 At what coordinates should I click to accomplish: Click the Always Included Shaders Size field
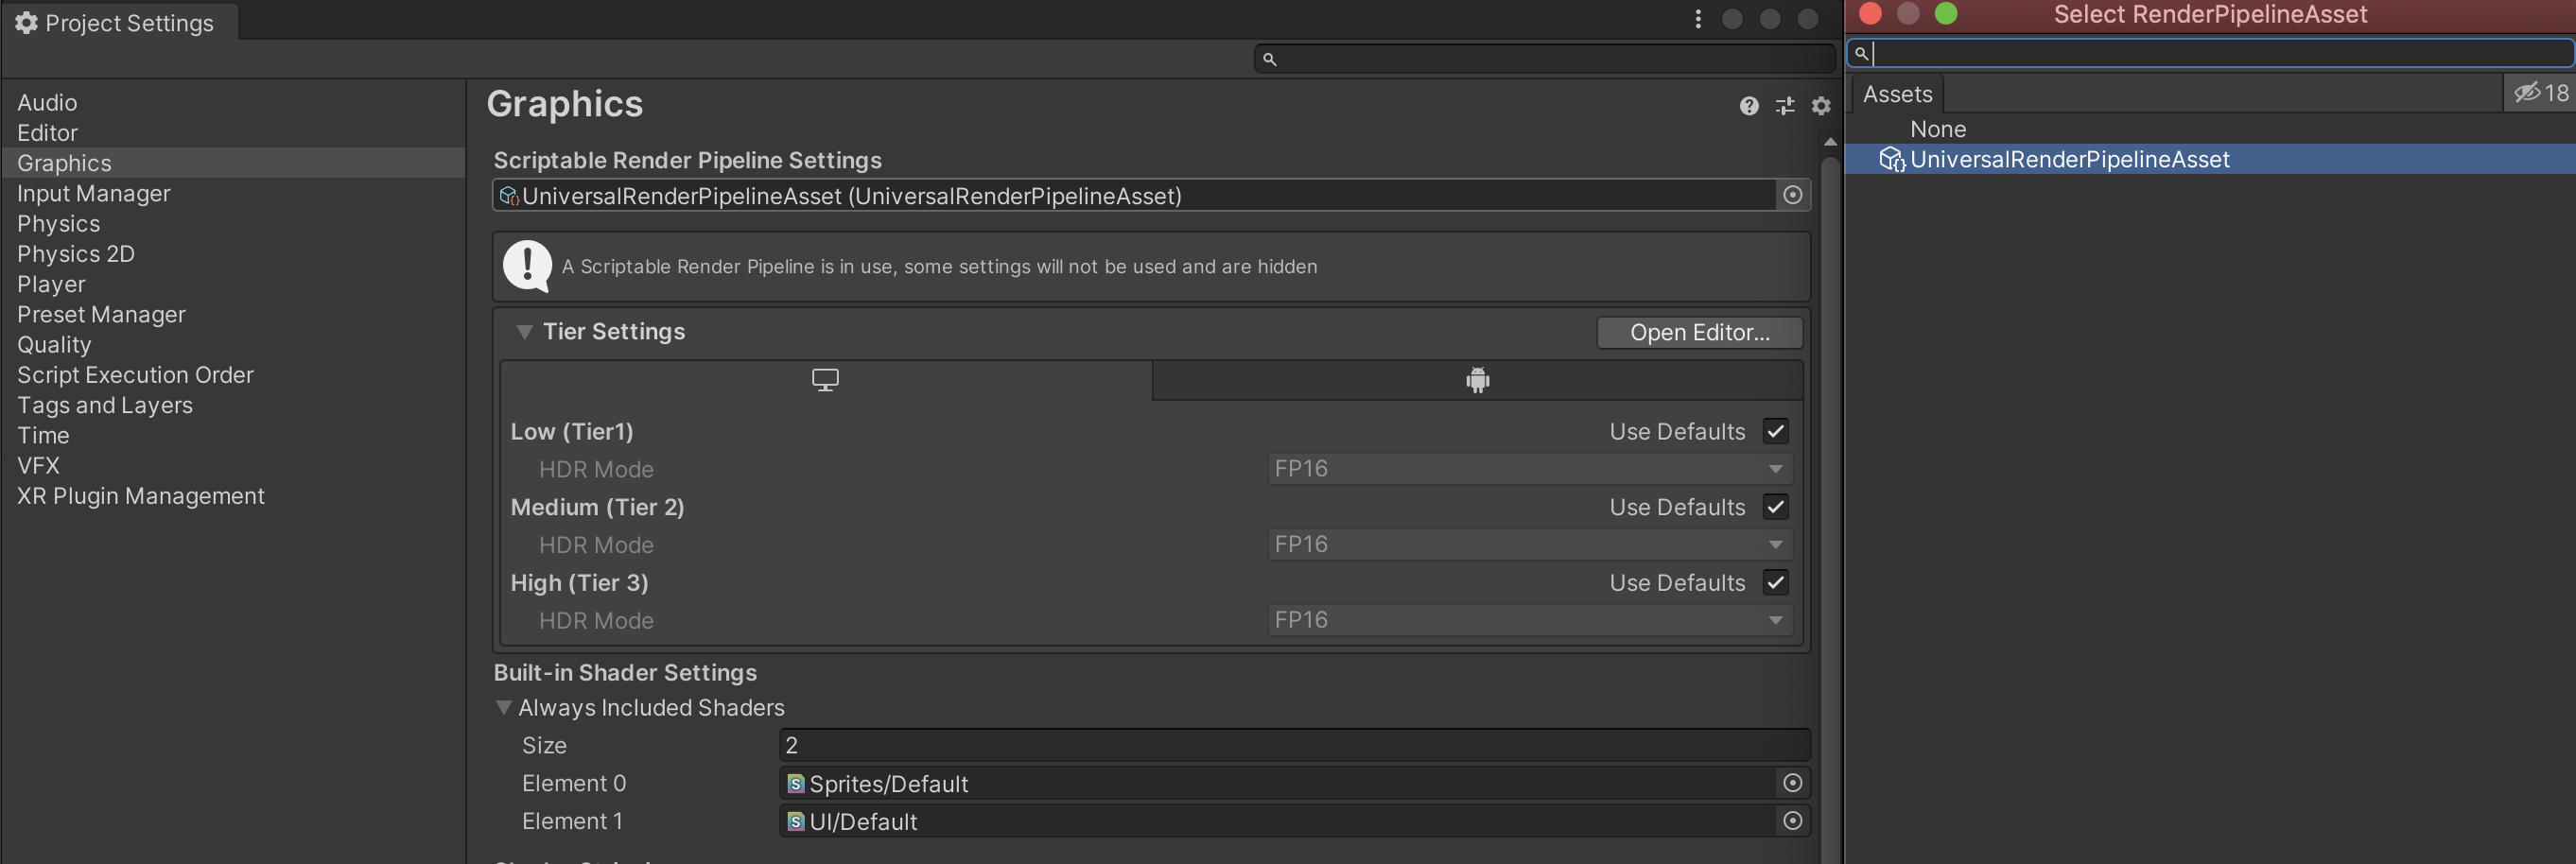pos(1295,745)
